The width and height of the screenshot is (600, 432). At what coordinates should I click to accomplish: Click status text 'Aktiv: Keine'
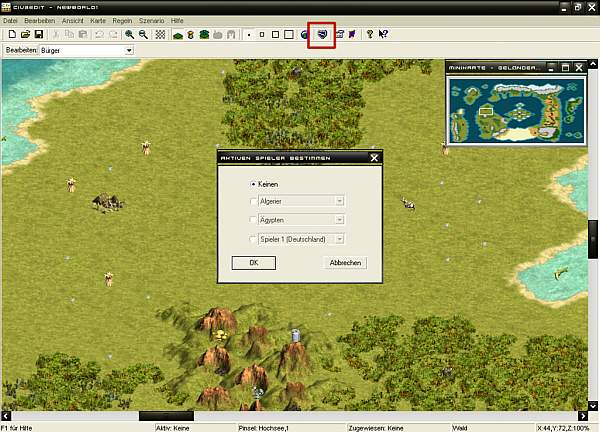click(172, 428)
